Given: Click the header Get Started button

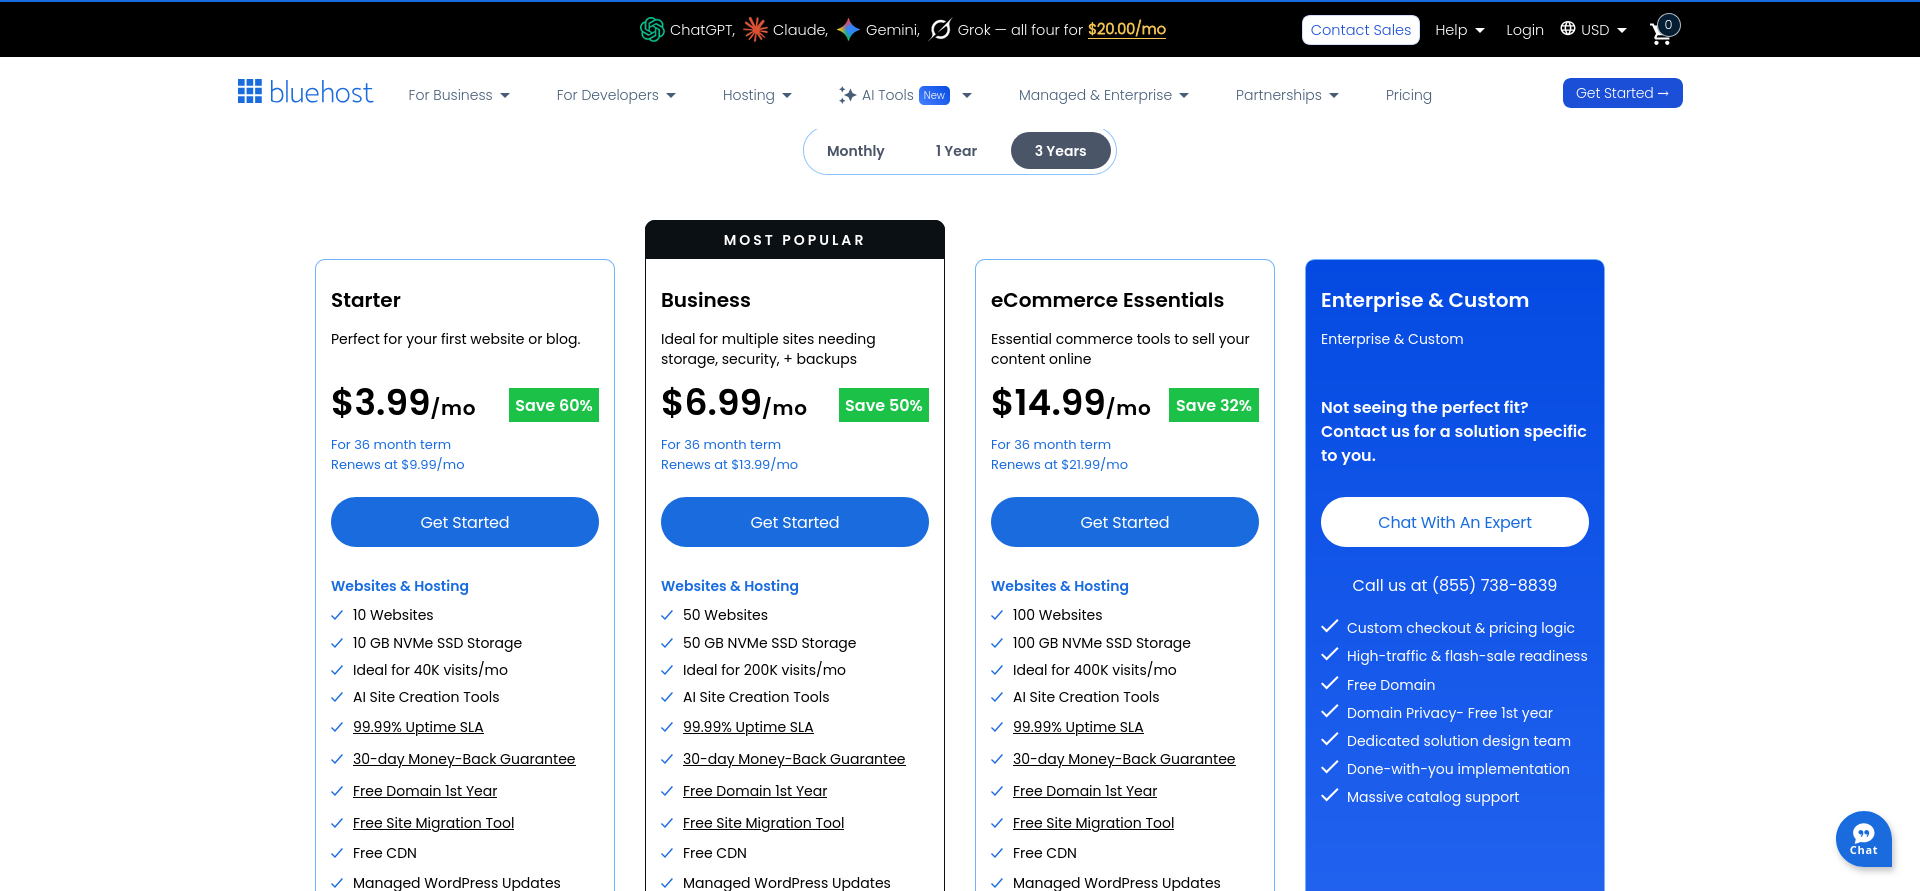Looking at the screenshot, I should (x=1622, y=93).
